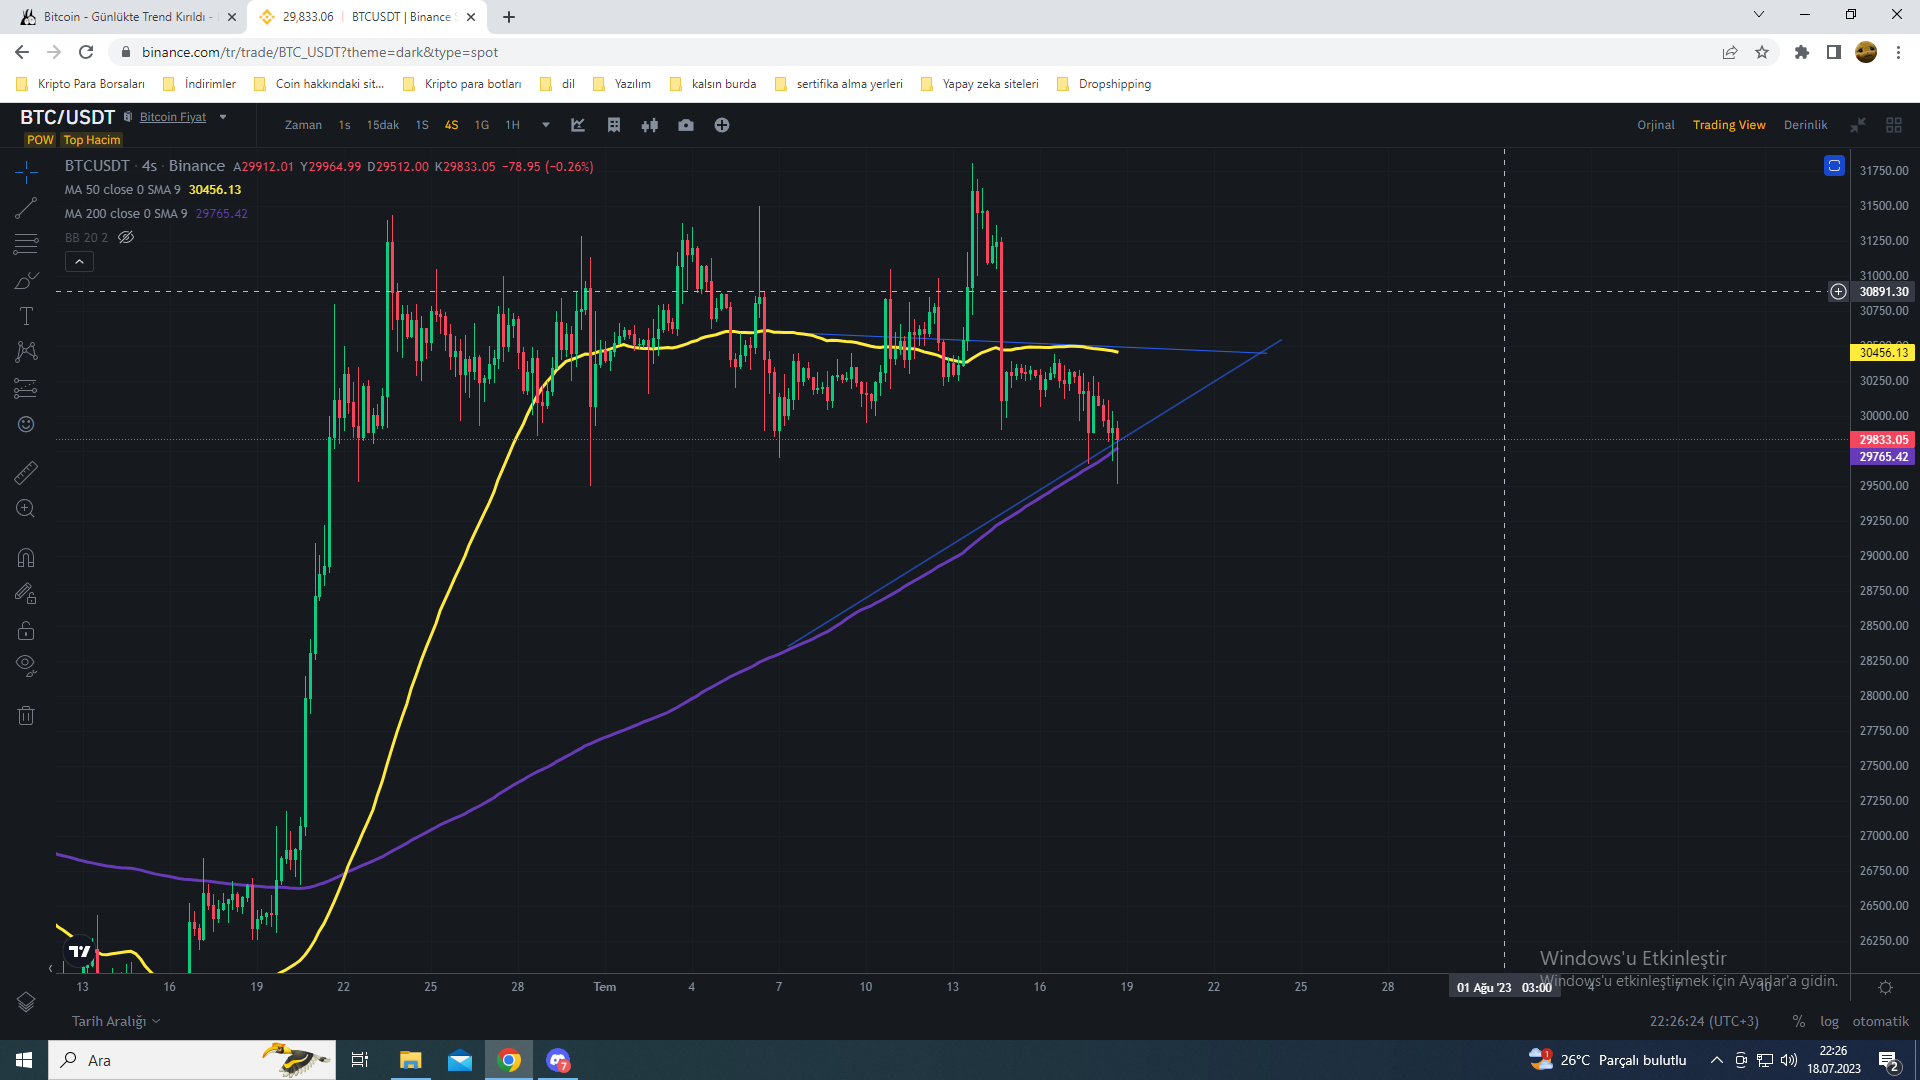Select the brush drawing tool
The height and width of the screenshot is (1080, 1920).
tap(26, 280)
